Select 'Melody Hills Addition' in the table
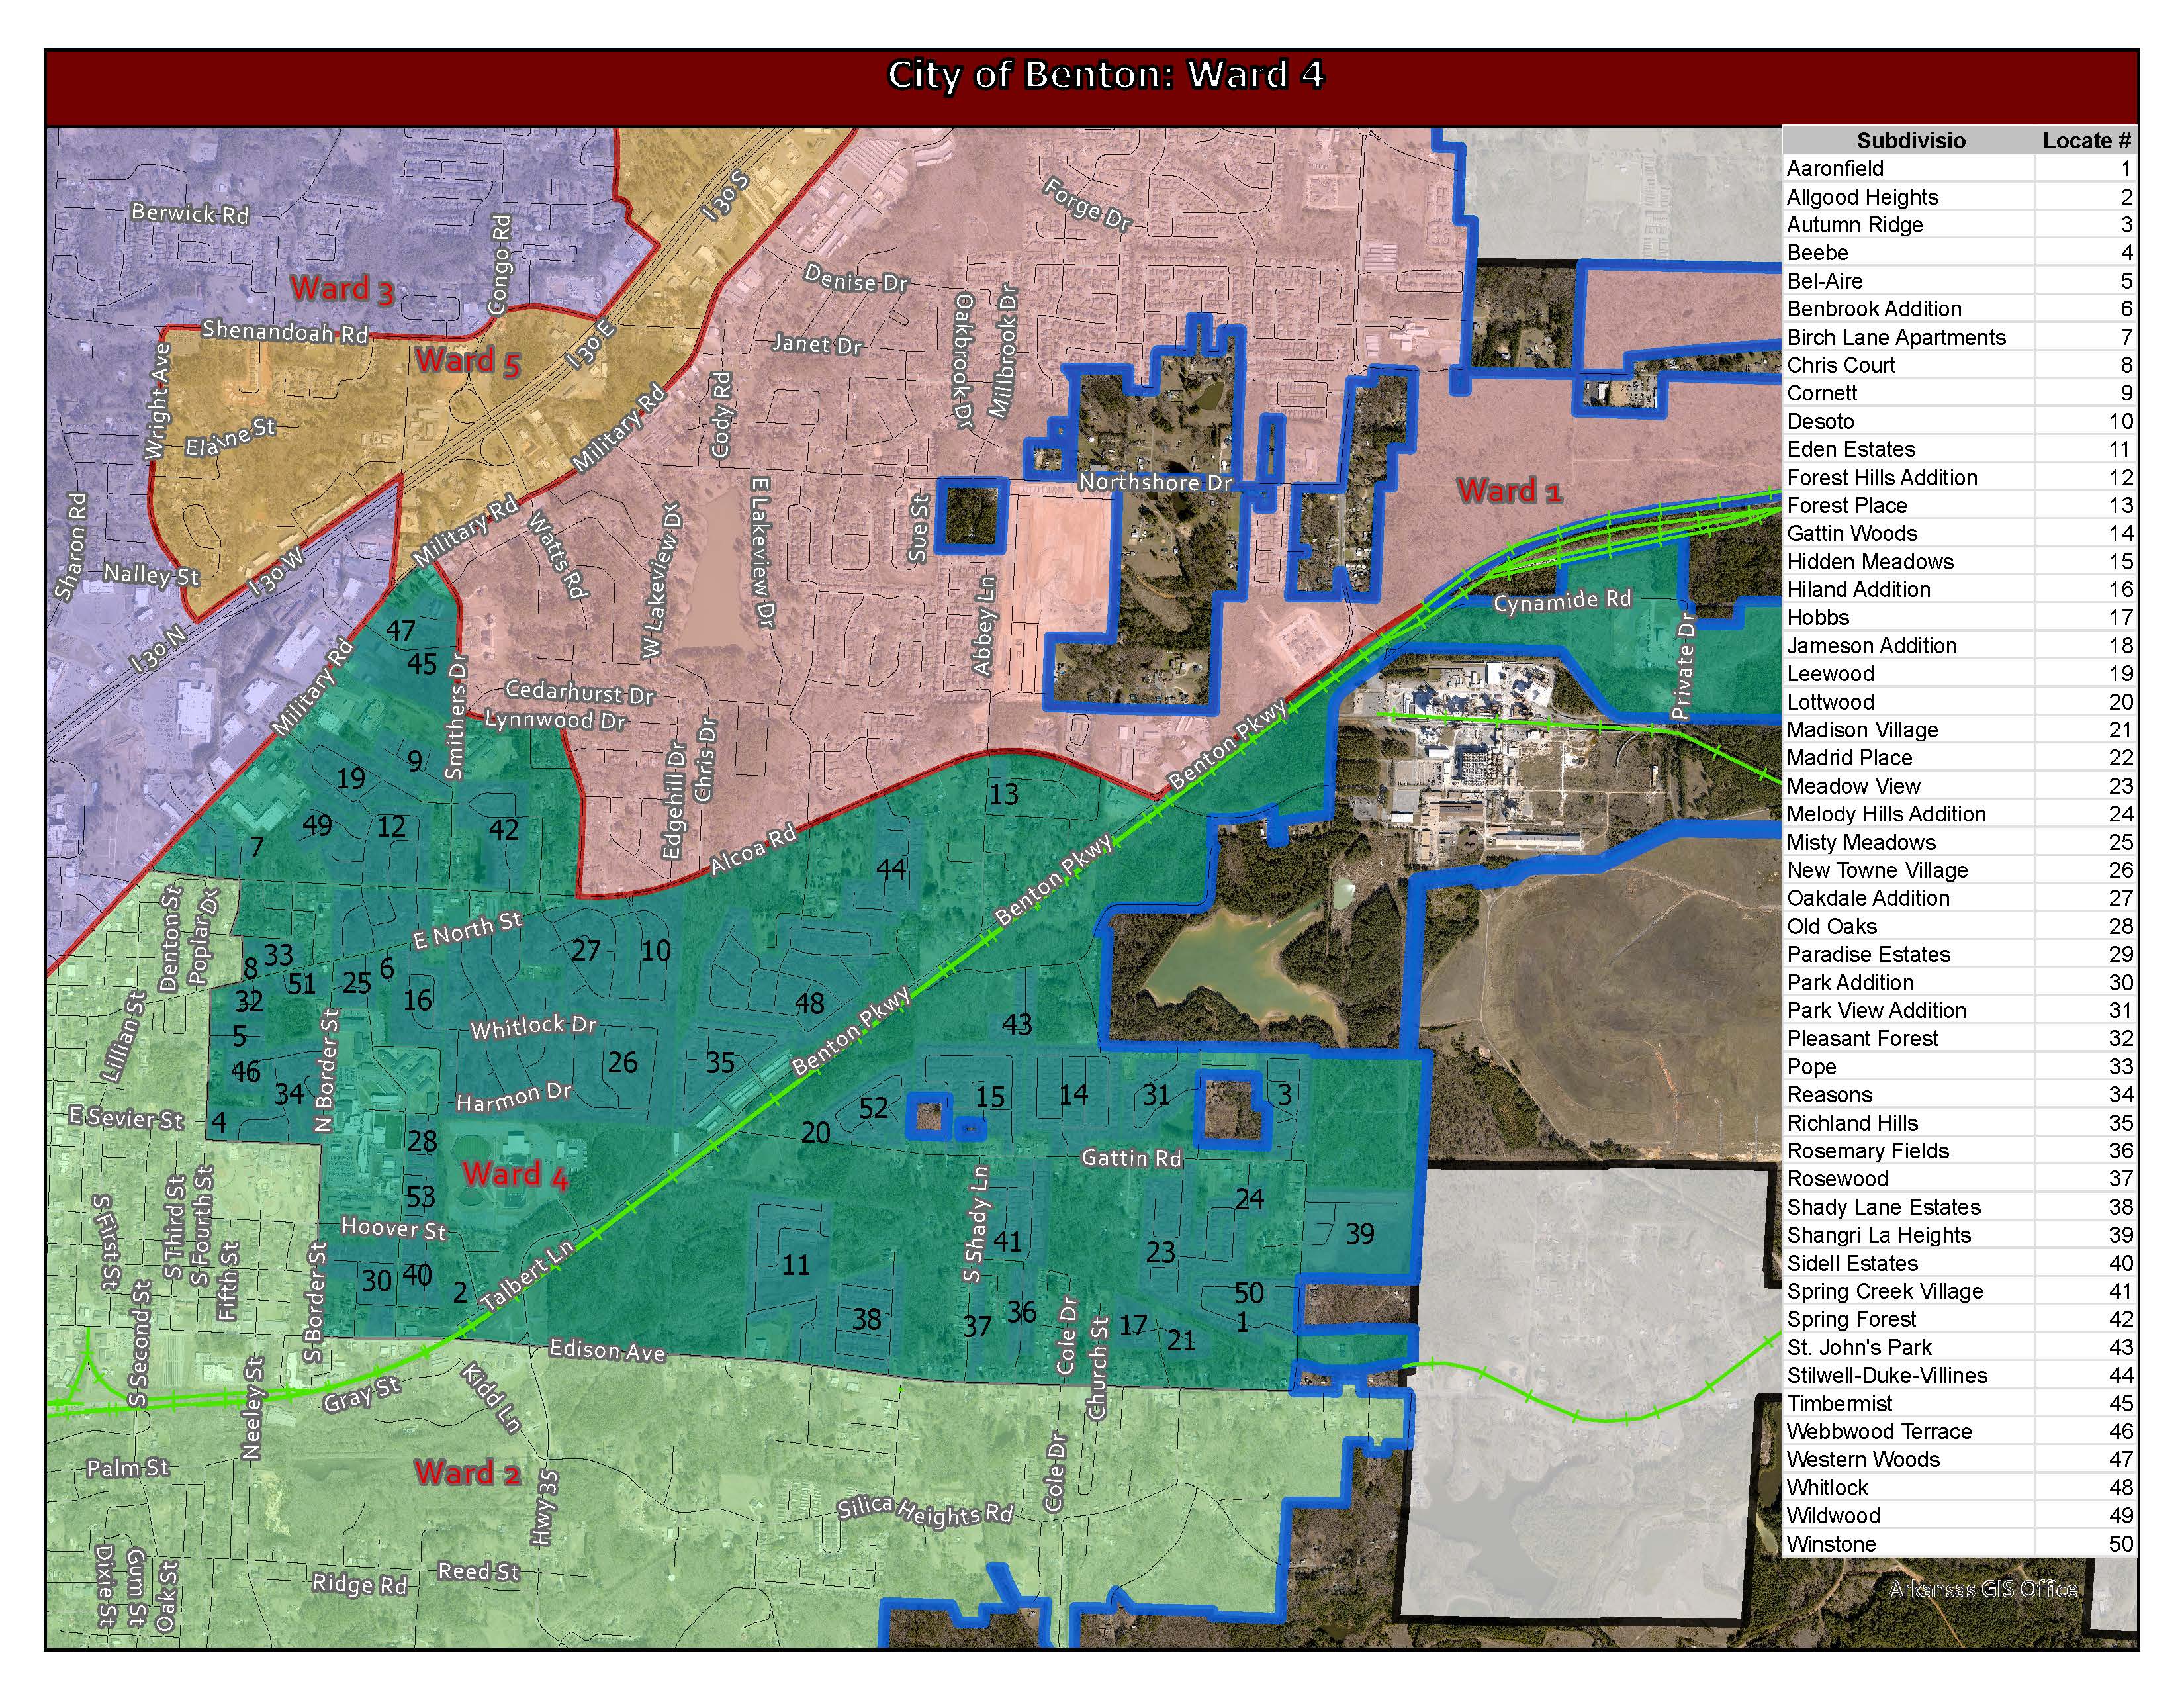The image size is (2184, 1688). tap(1959, 814)
